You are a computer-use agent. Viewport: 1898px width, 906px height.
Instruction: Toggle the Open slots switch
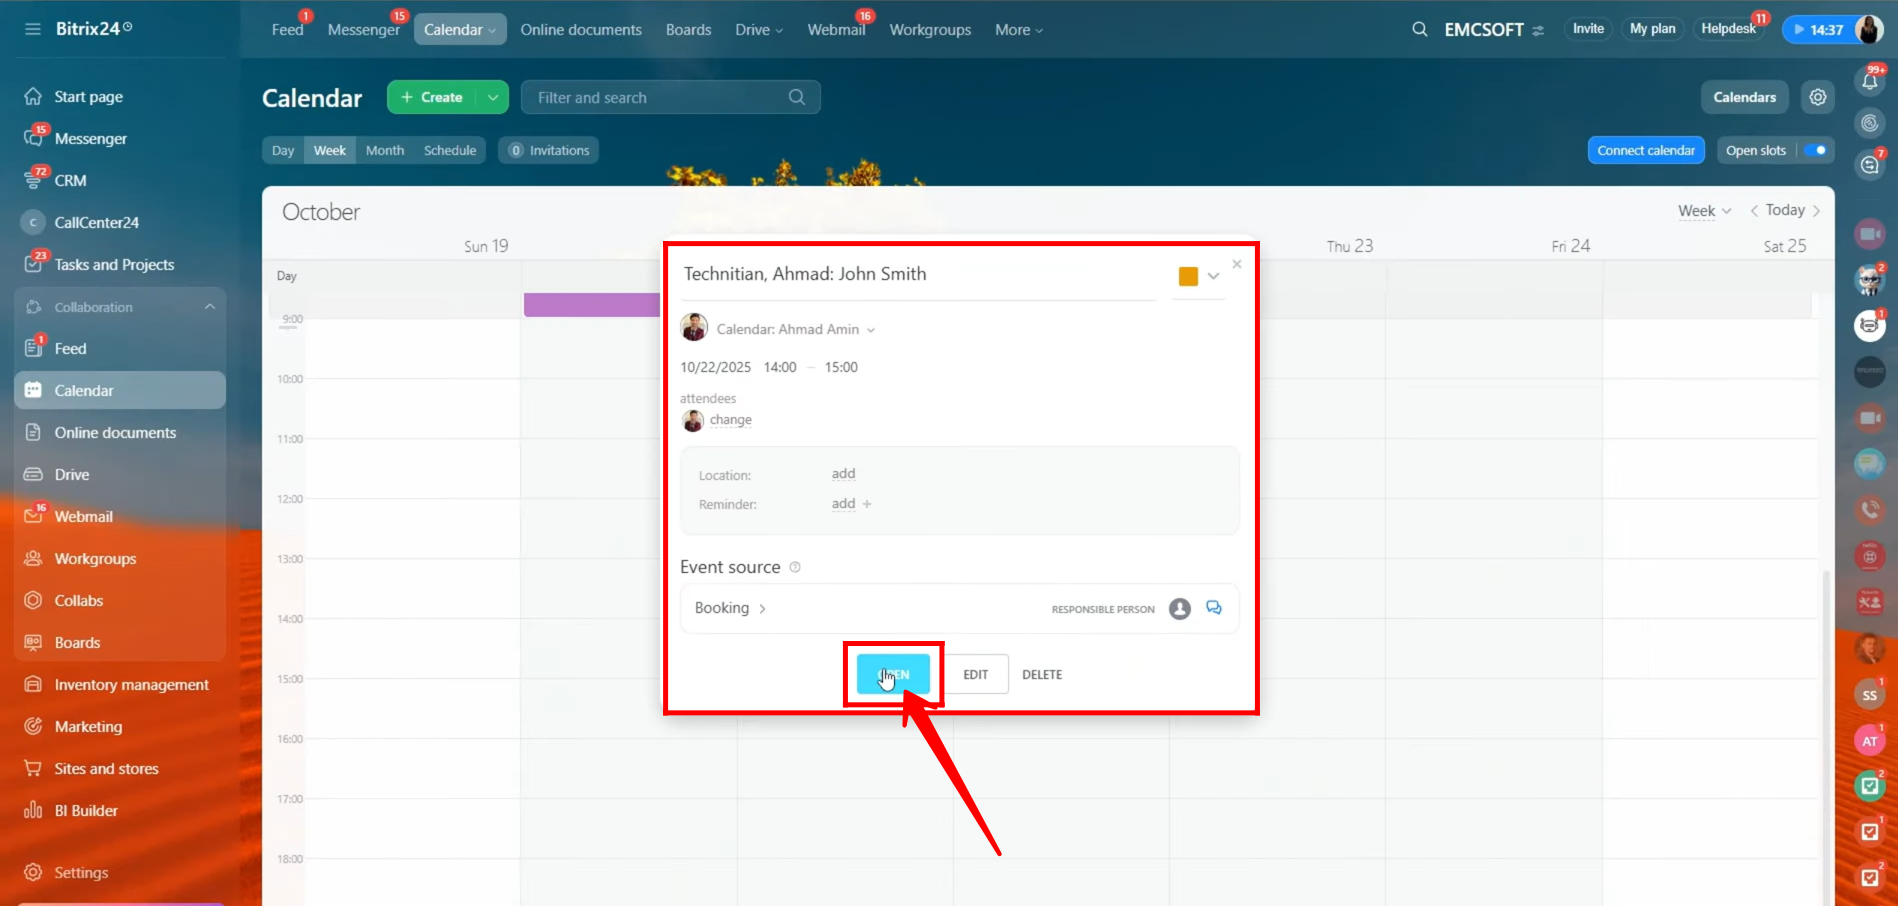pos(1816,150)
